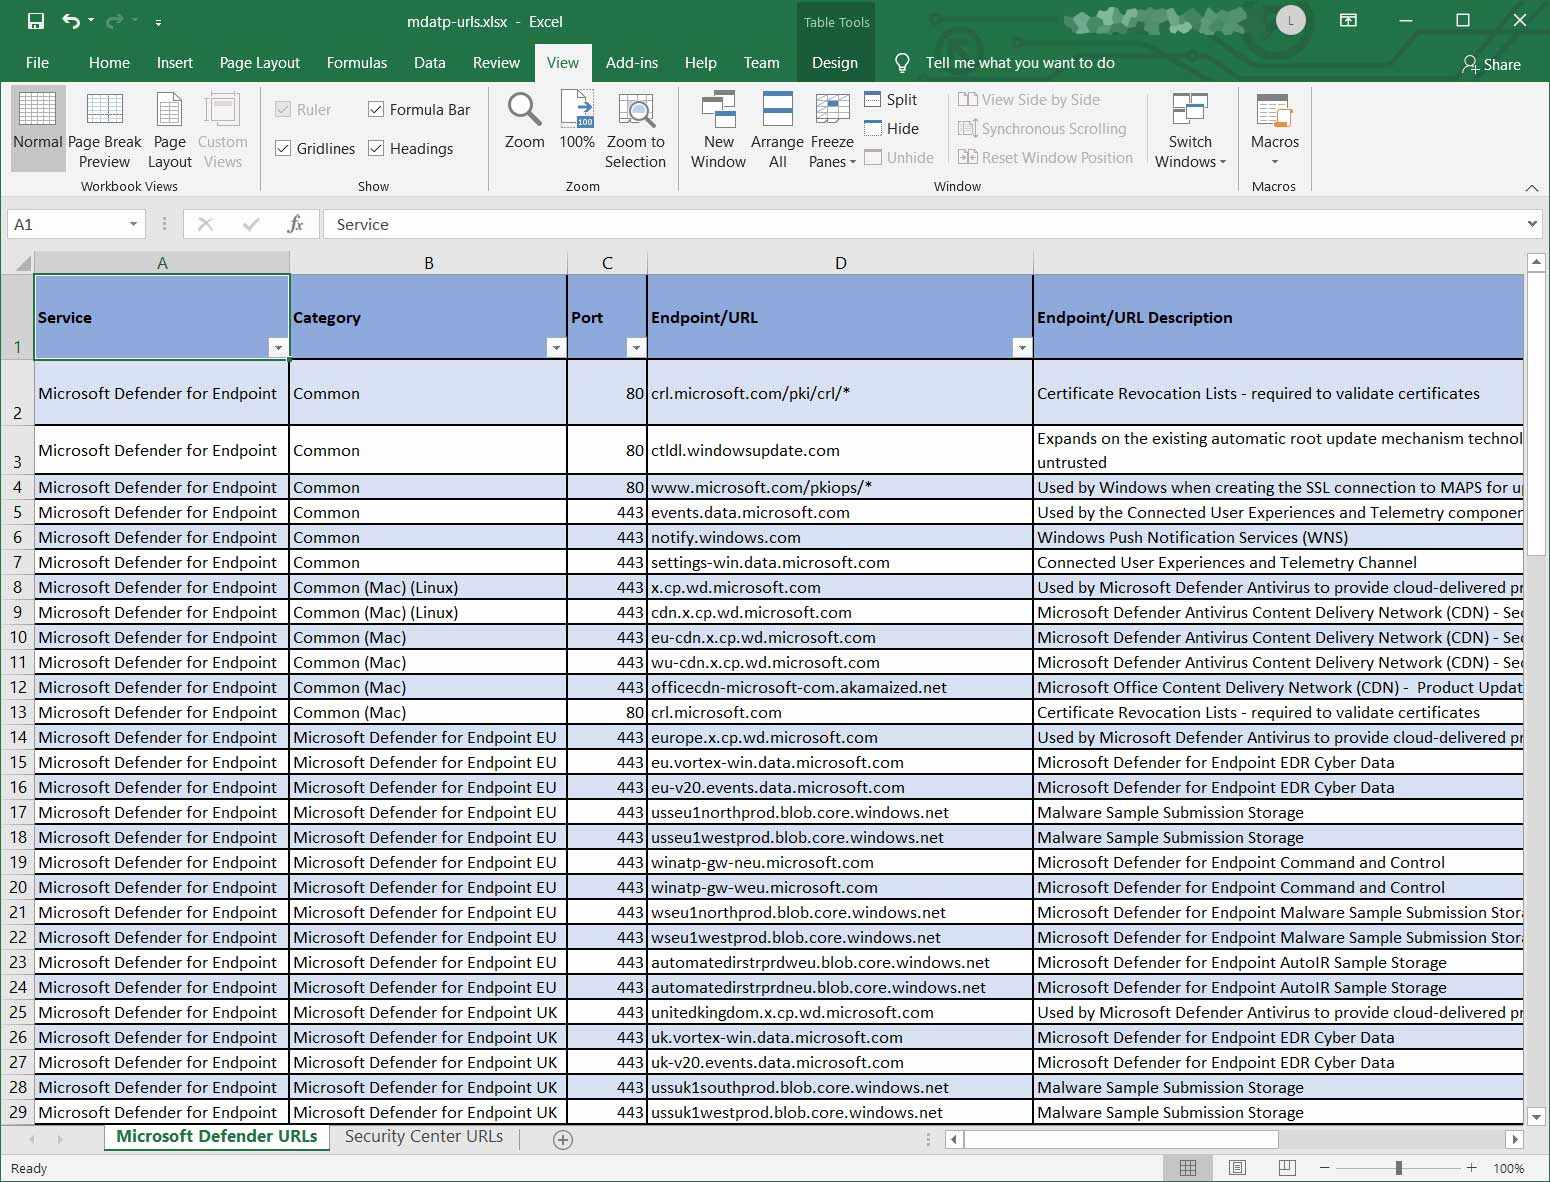Viewport: 1550px width, 1182px height.
Task: Open Ribbon Display Options
Action: [x=1348, y=21]
